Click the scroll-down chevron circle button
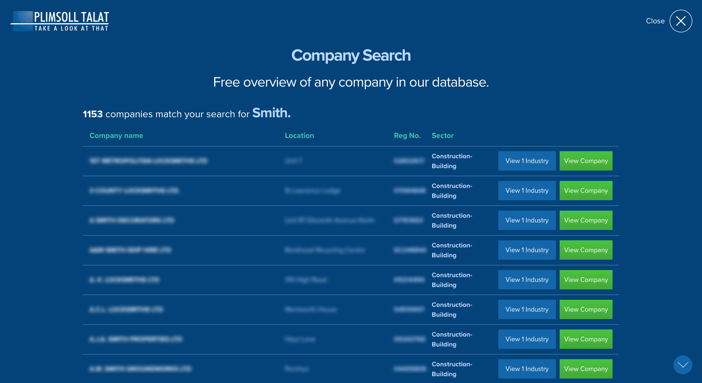 coord(683,365)
